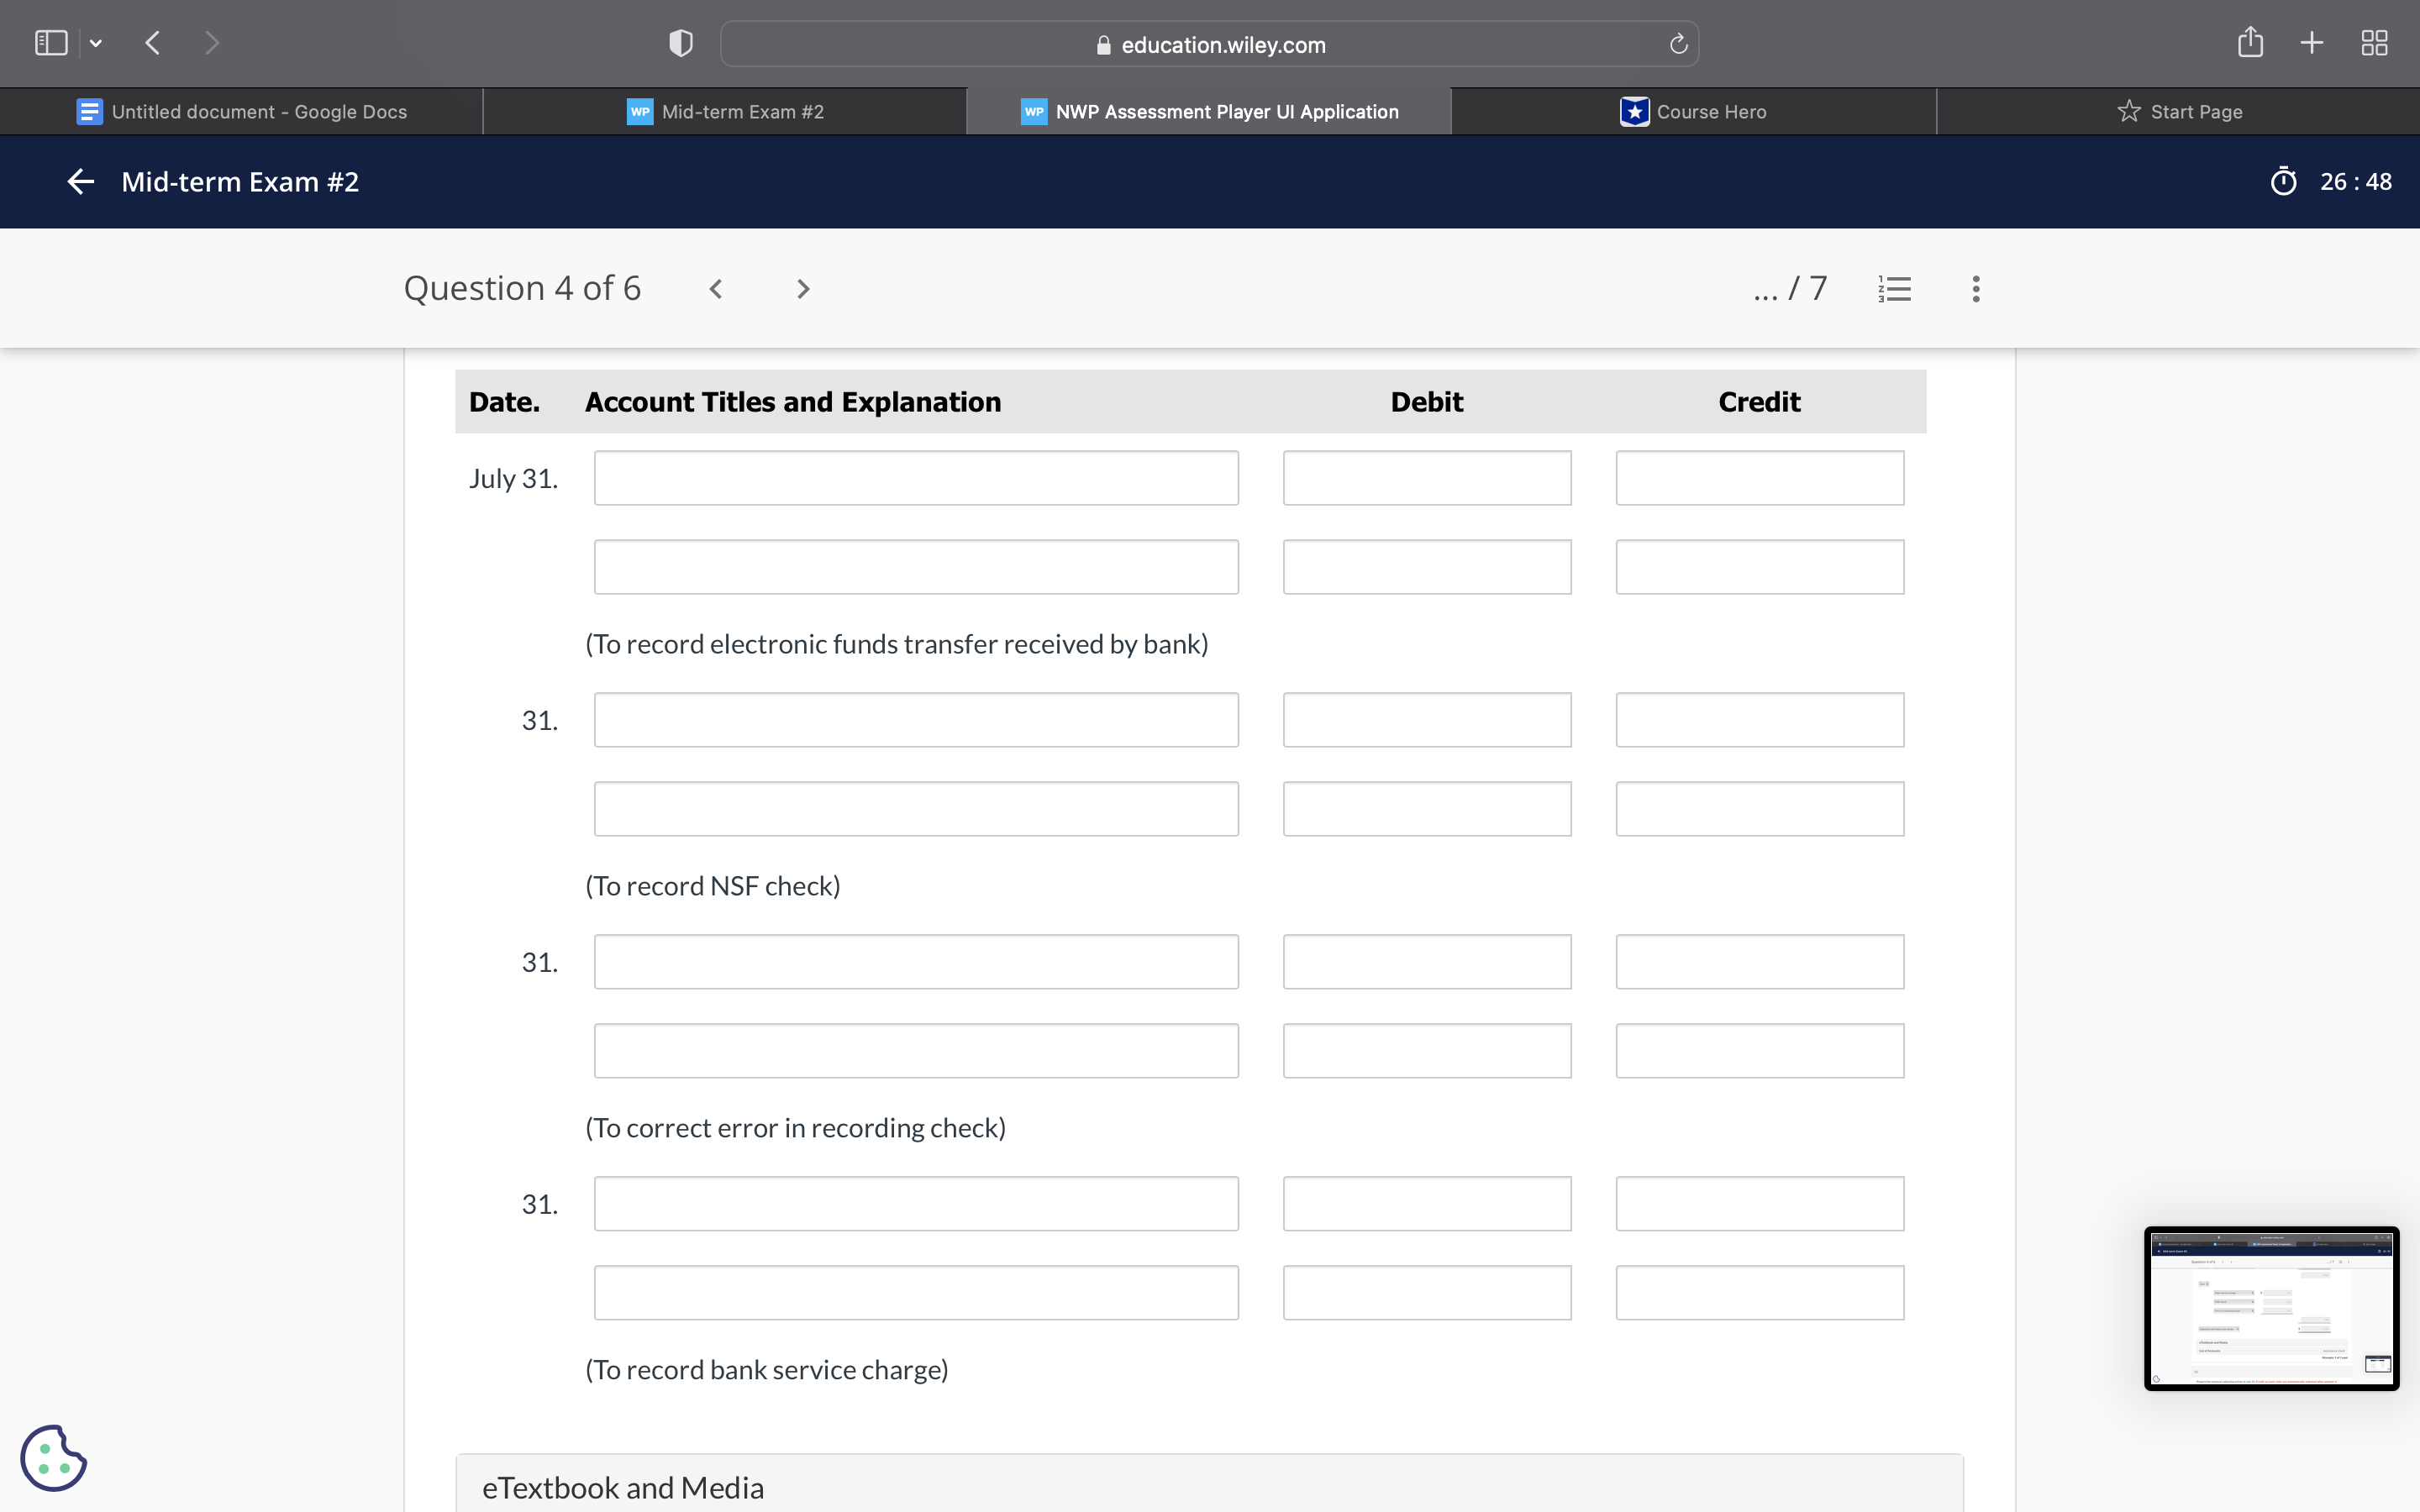Click the NSF check first debit field
Screen dimensions: 2420x1512
pyautogui.click(x=1426, y=720)
